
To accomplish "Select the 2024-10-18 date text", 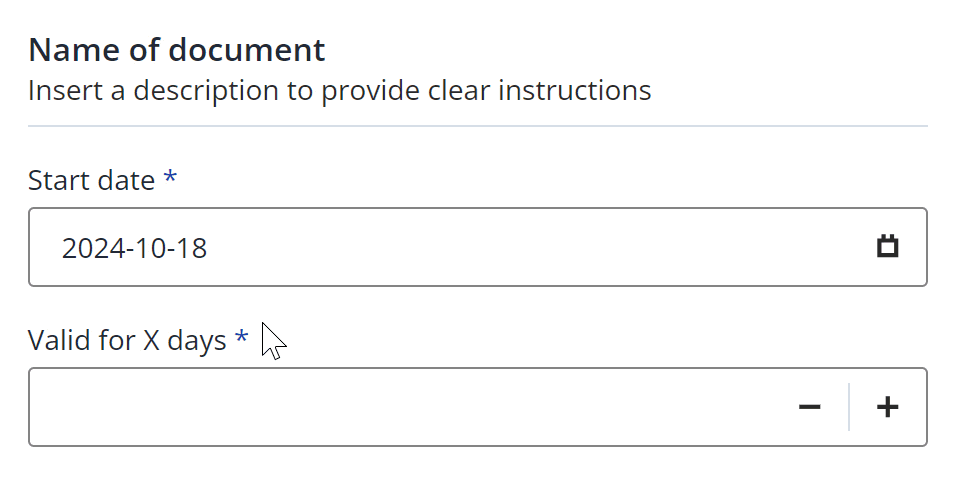I will [134, 248].
